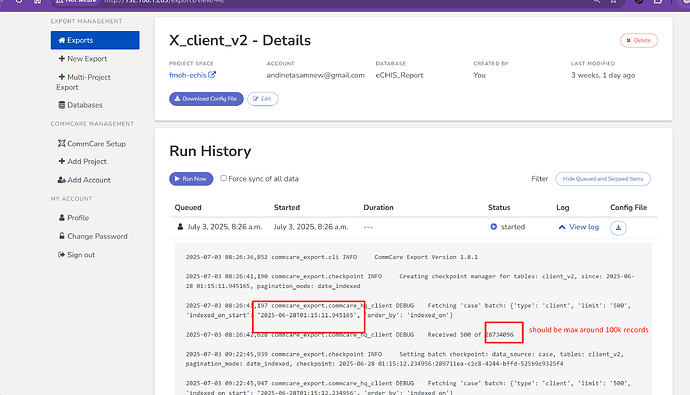
Task: Click the eCHIS_Report database value
Action: coord(399,75)
